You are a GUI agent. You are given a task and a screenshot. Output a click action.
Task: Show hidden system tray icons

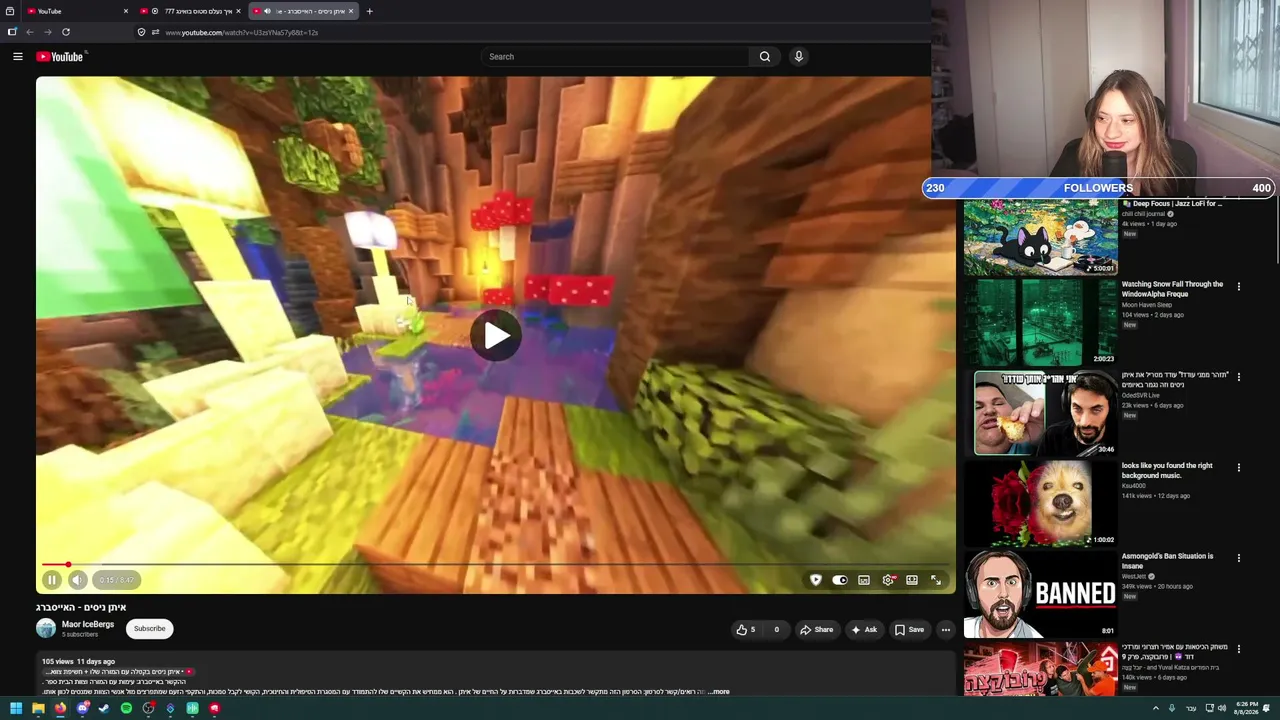pos(1156,709)
